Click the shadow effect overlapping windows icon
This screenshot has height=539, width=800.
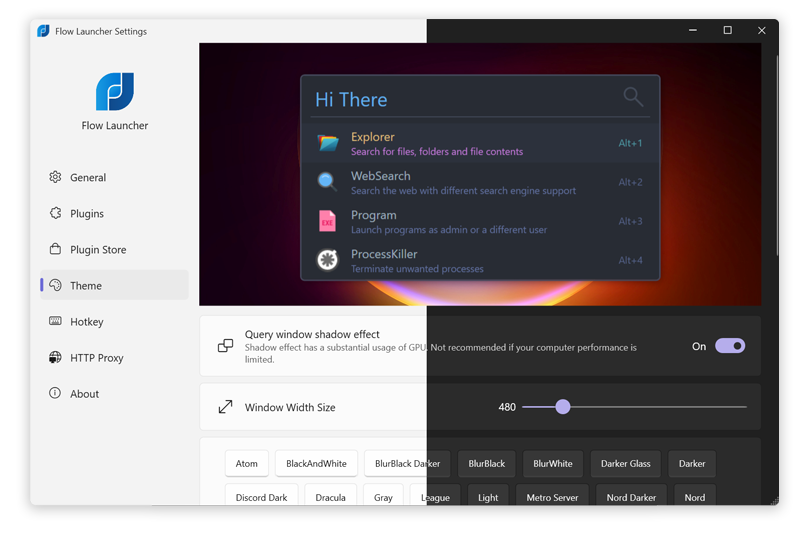pyautogui.click(x=226, y=346)
